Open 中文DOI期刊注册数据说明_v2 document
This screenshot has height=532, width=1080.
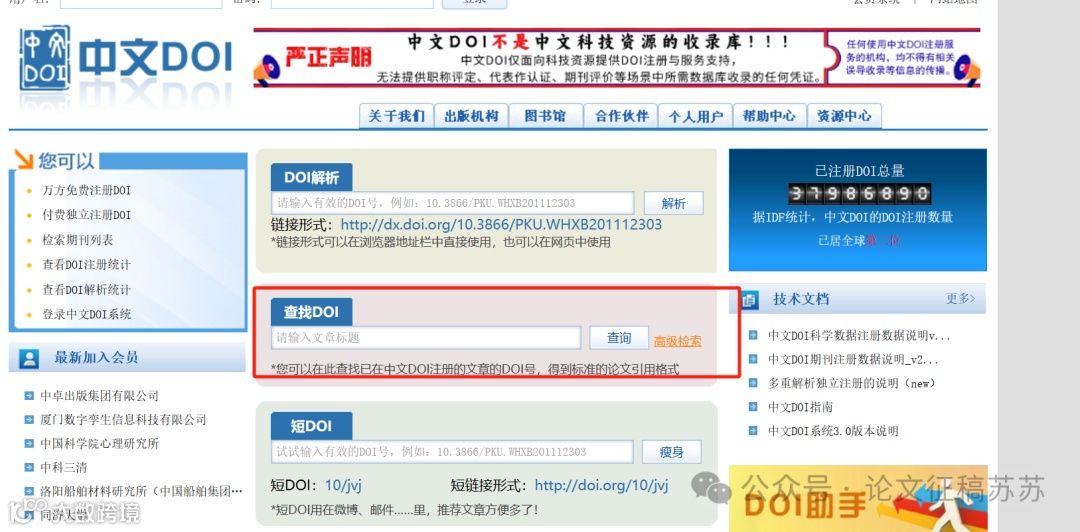click(853, 360)
